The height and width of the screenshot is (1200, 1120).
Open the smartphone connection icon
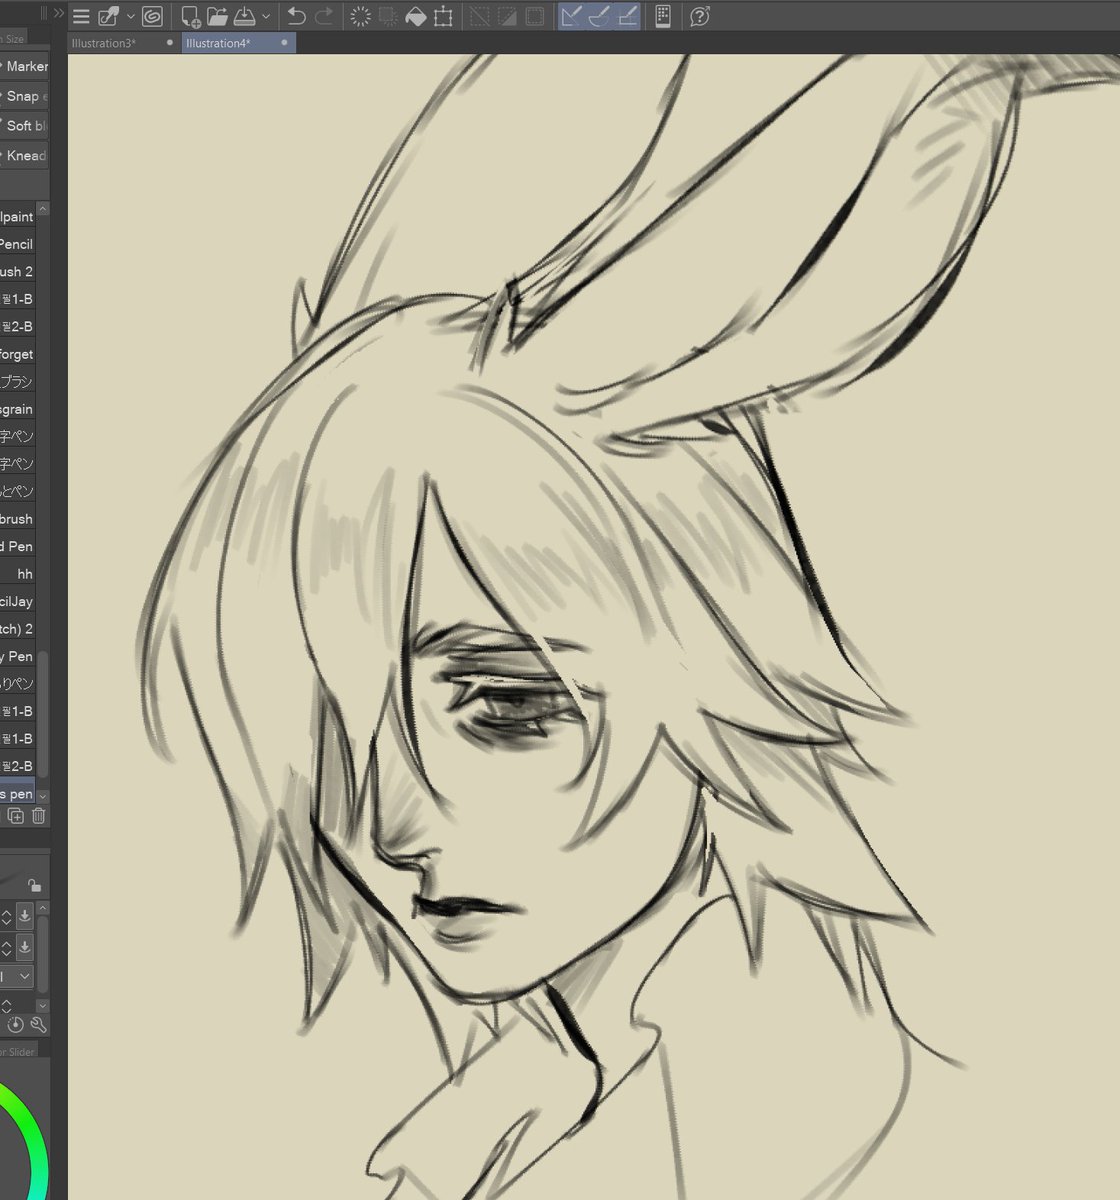point(662,16)
